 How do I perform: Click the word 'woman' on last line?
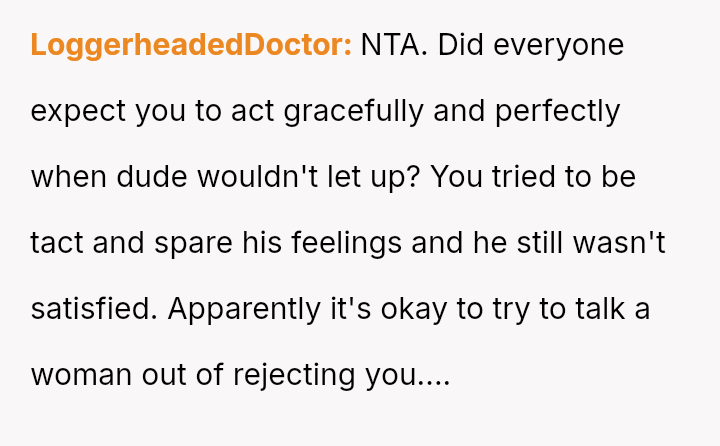[x=81, y=375]
